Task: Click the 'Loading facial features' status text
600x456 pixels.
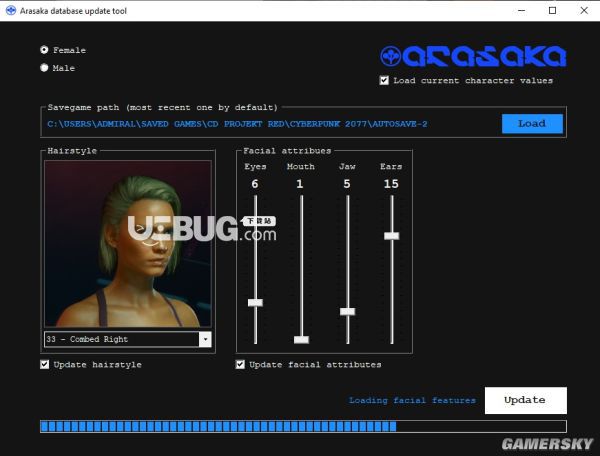Action: click(x=412, y=400)
